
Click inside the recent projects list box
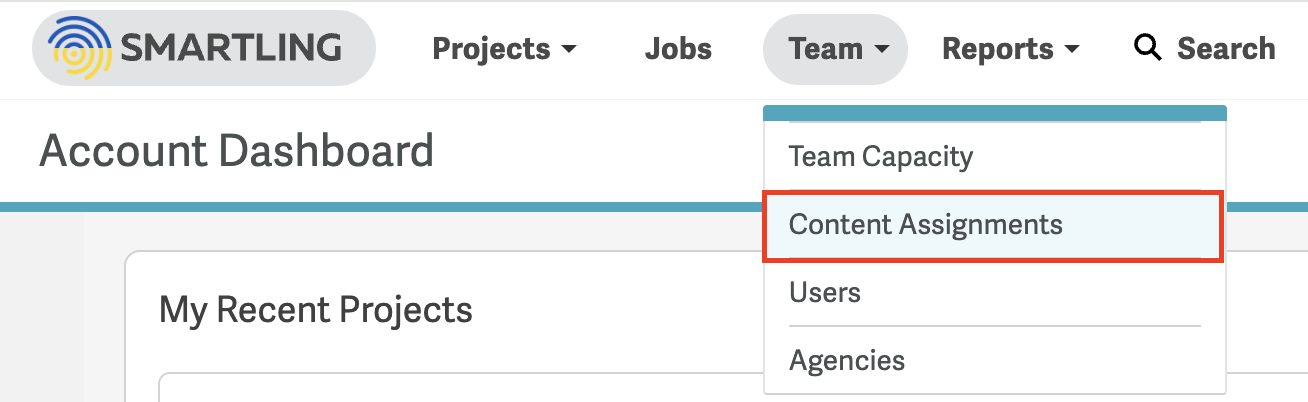click(460, 388)
